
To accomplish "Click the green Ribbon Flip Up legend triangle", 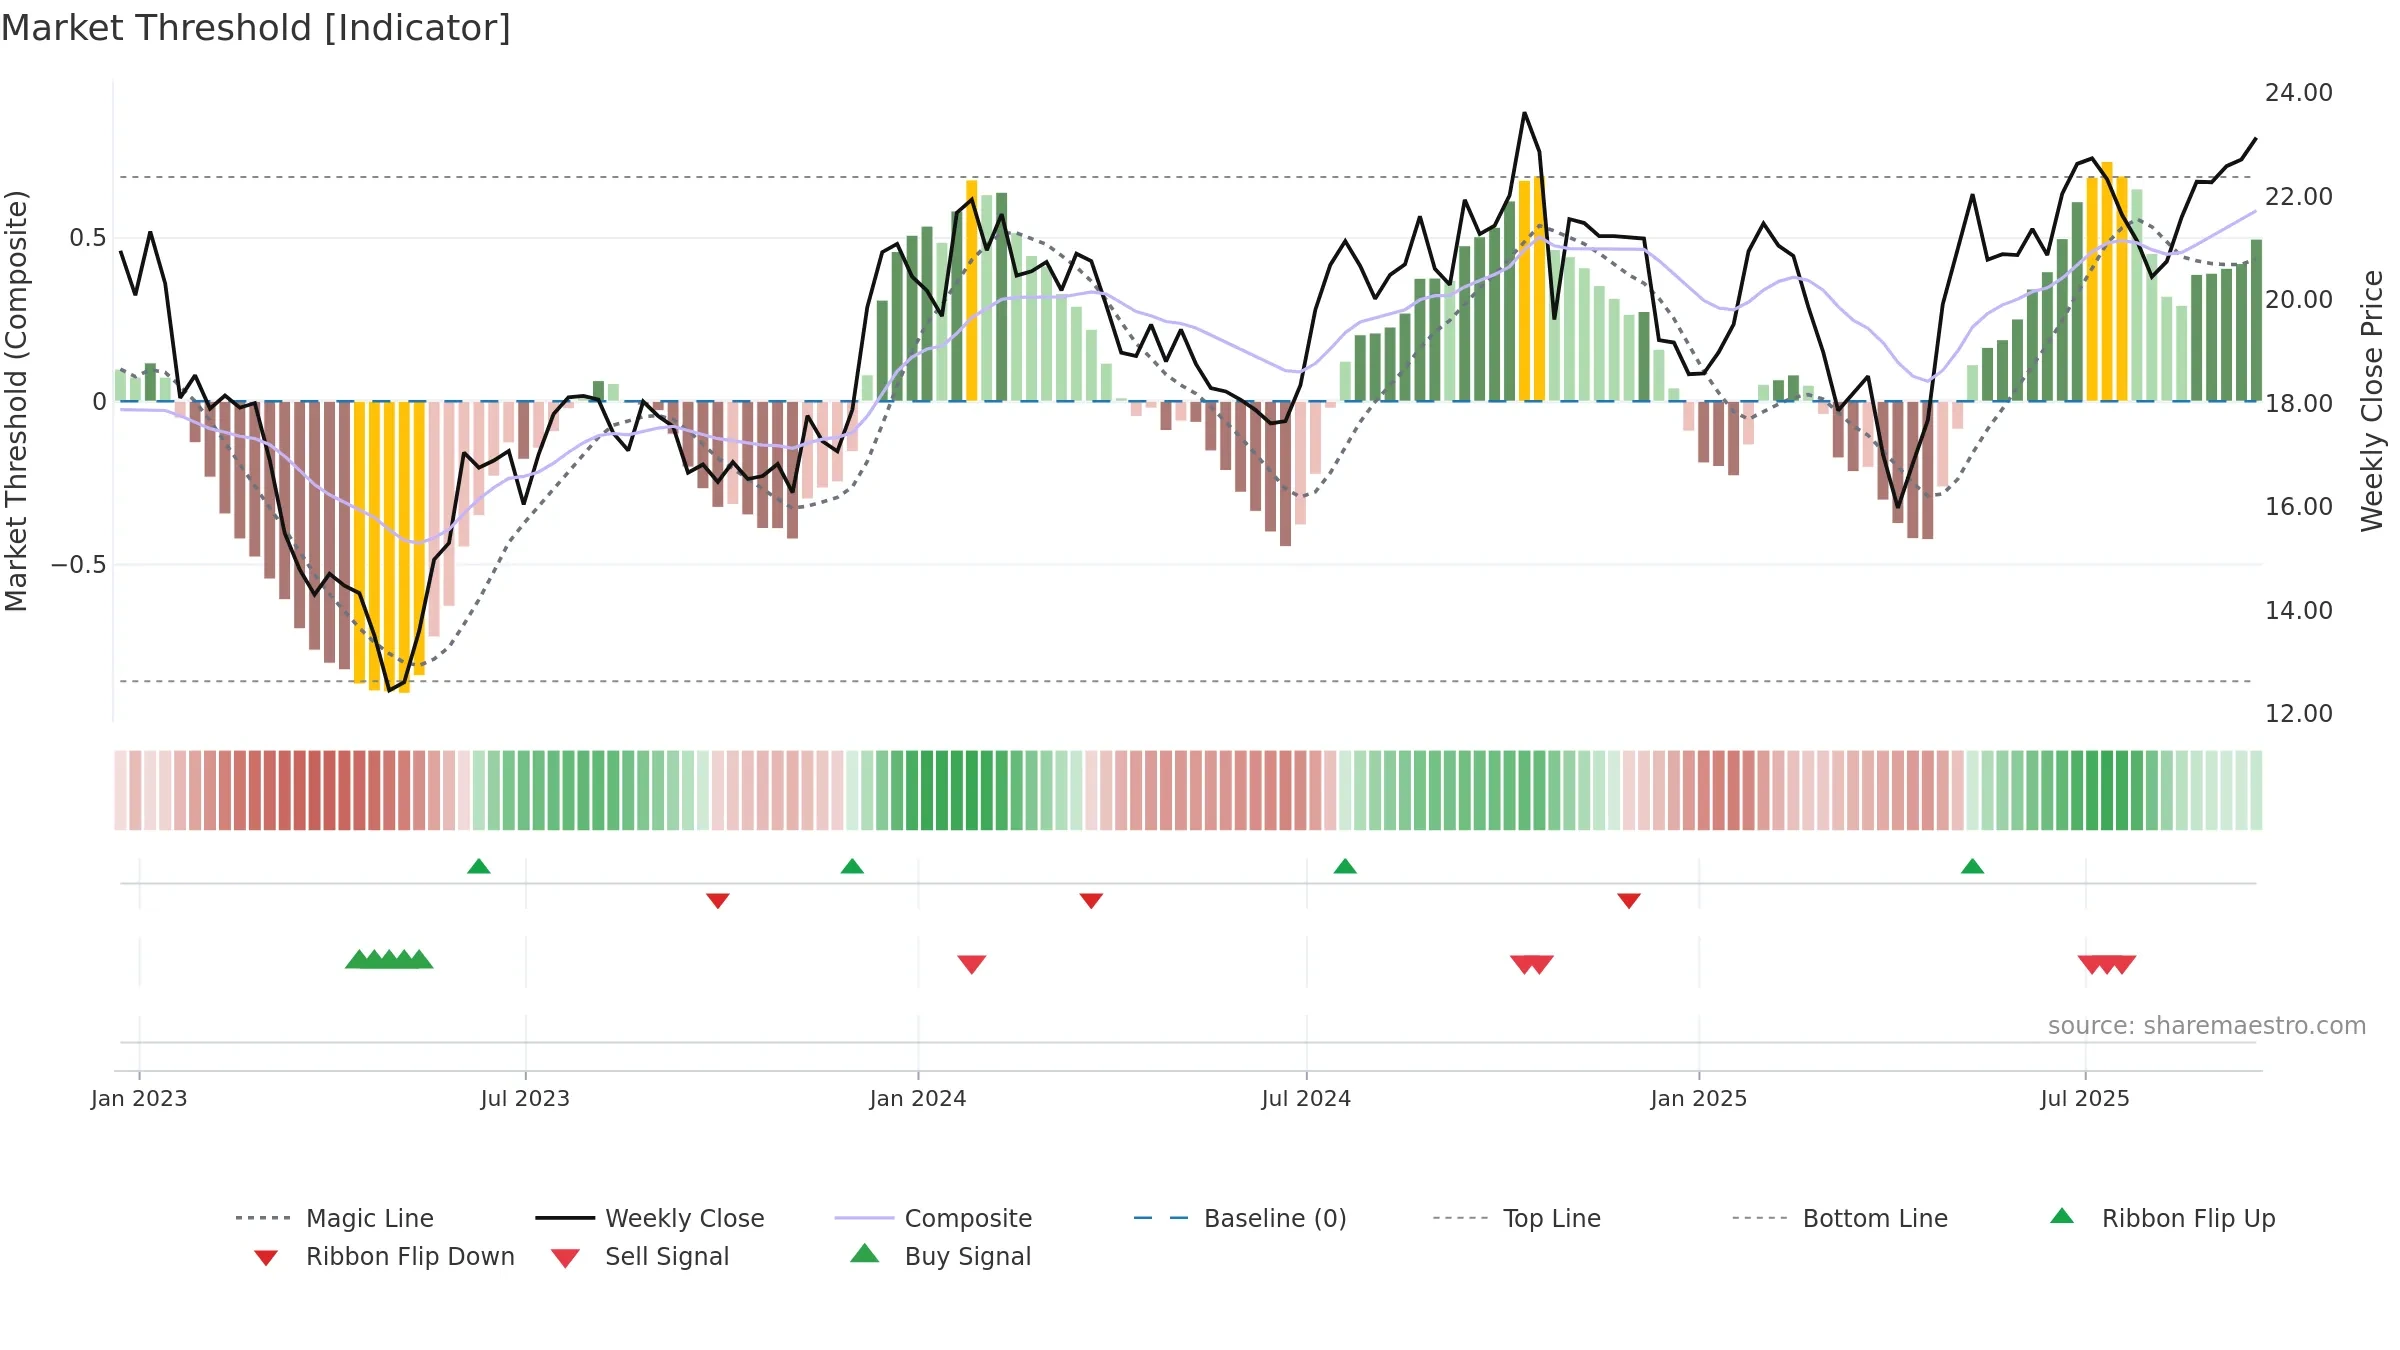I will click(x=2062, y=1216).
